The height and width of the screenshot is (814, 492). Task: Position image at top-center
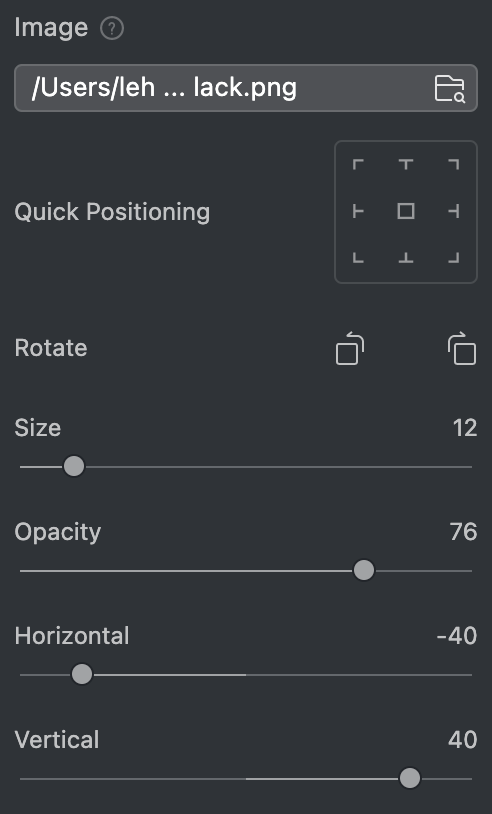pyautogui.click(x=406, y=165)
